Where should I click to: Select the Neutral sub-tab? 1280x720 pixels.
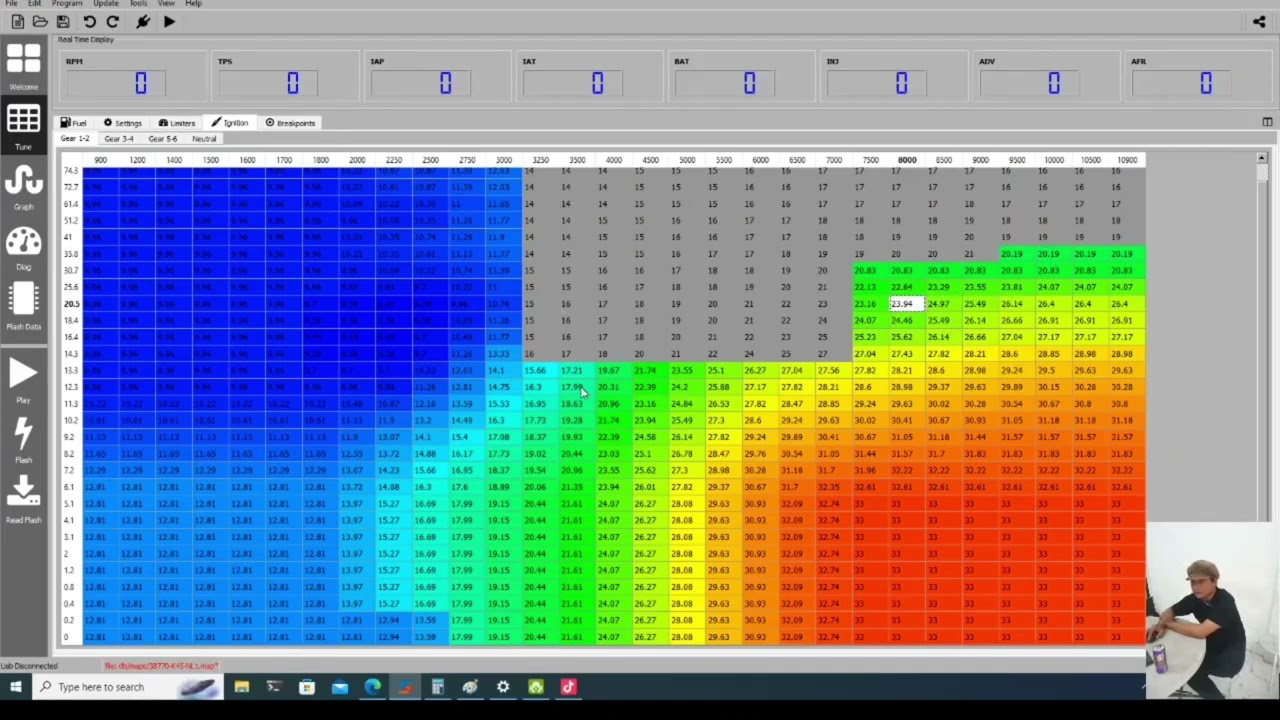point(204,139)
